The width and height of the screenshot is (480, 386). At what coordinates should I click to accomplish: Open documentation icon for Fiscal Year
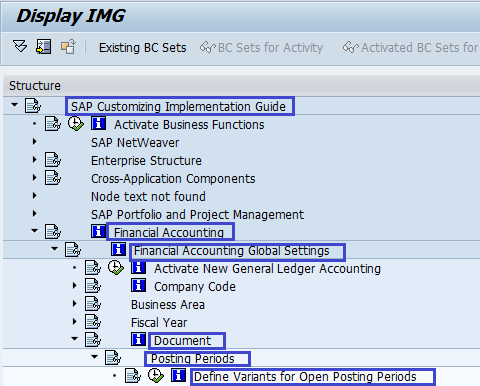click(93, 322)
